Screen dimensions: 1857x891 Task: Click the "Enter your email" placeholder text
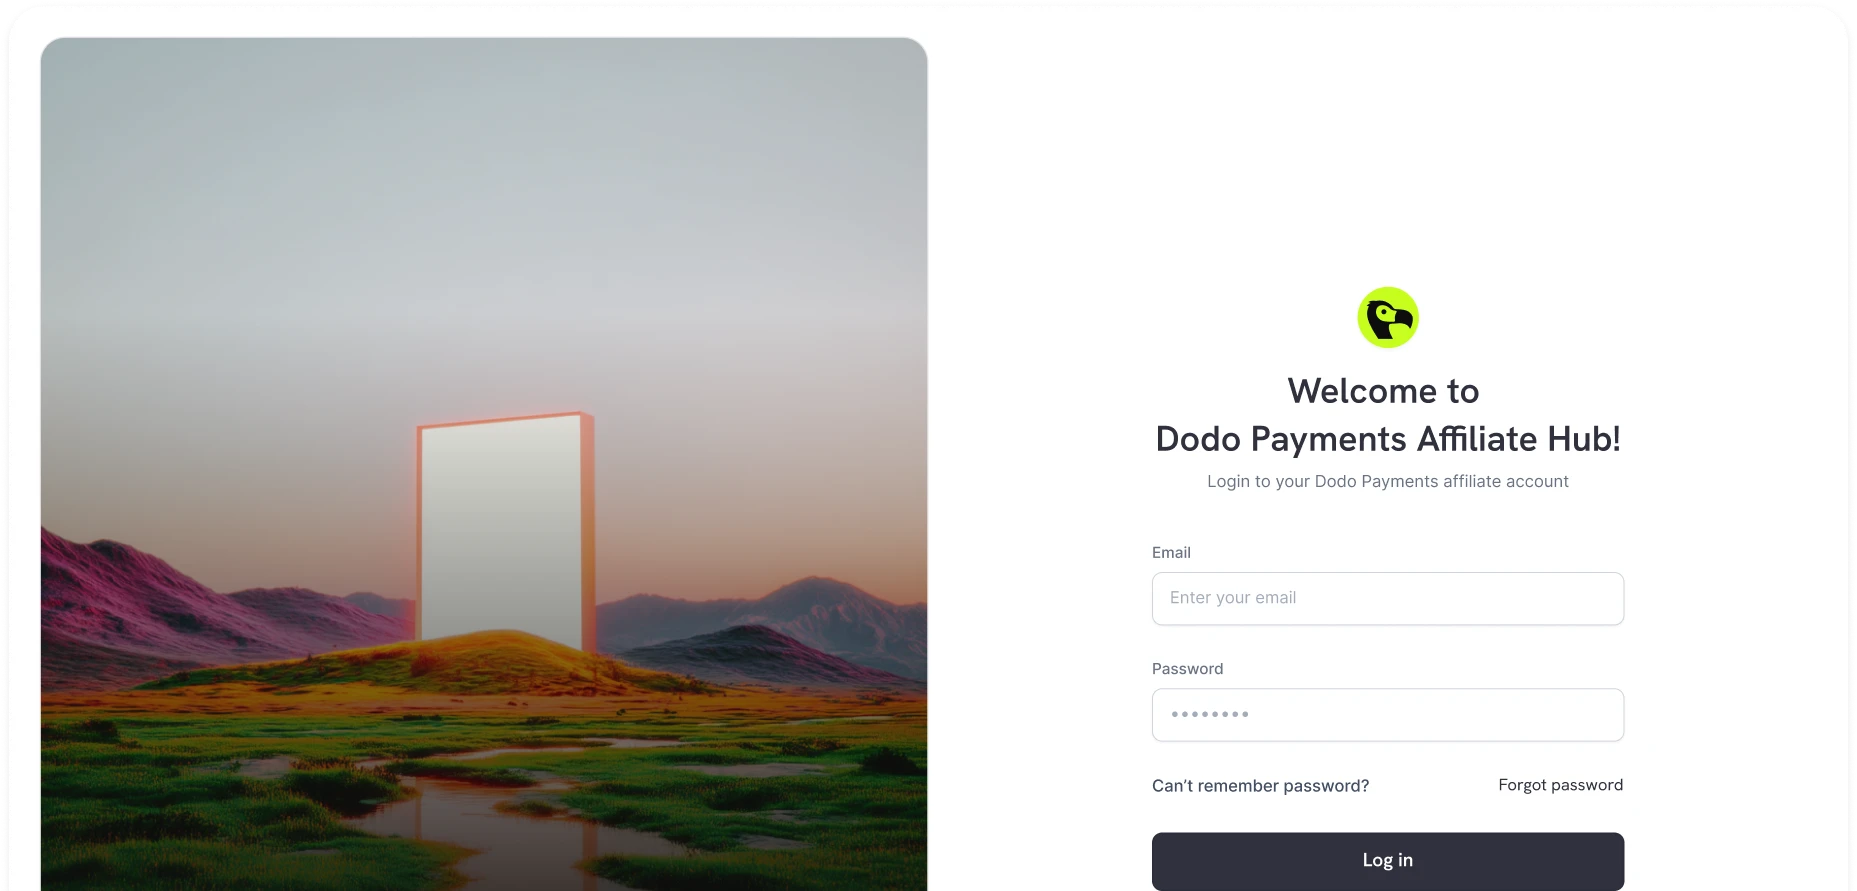pos(1233,598)
